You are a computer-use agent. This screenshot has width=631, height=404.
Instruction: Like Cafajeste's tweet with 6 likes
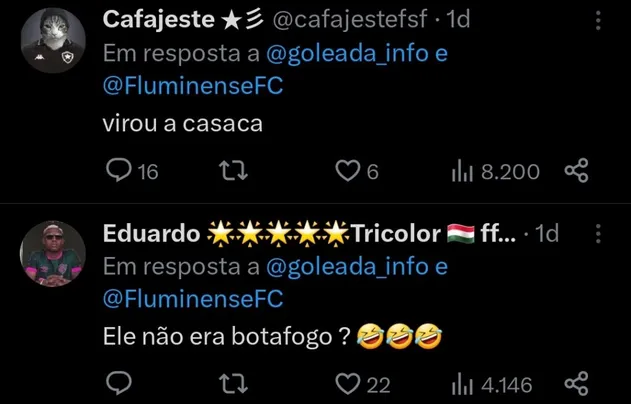click(x=347, y=172)
